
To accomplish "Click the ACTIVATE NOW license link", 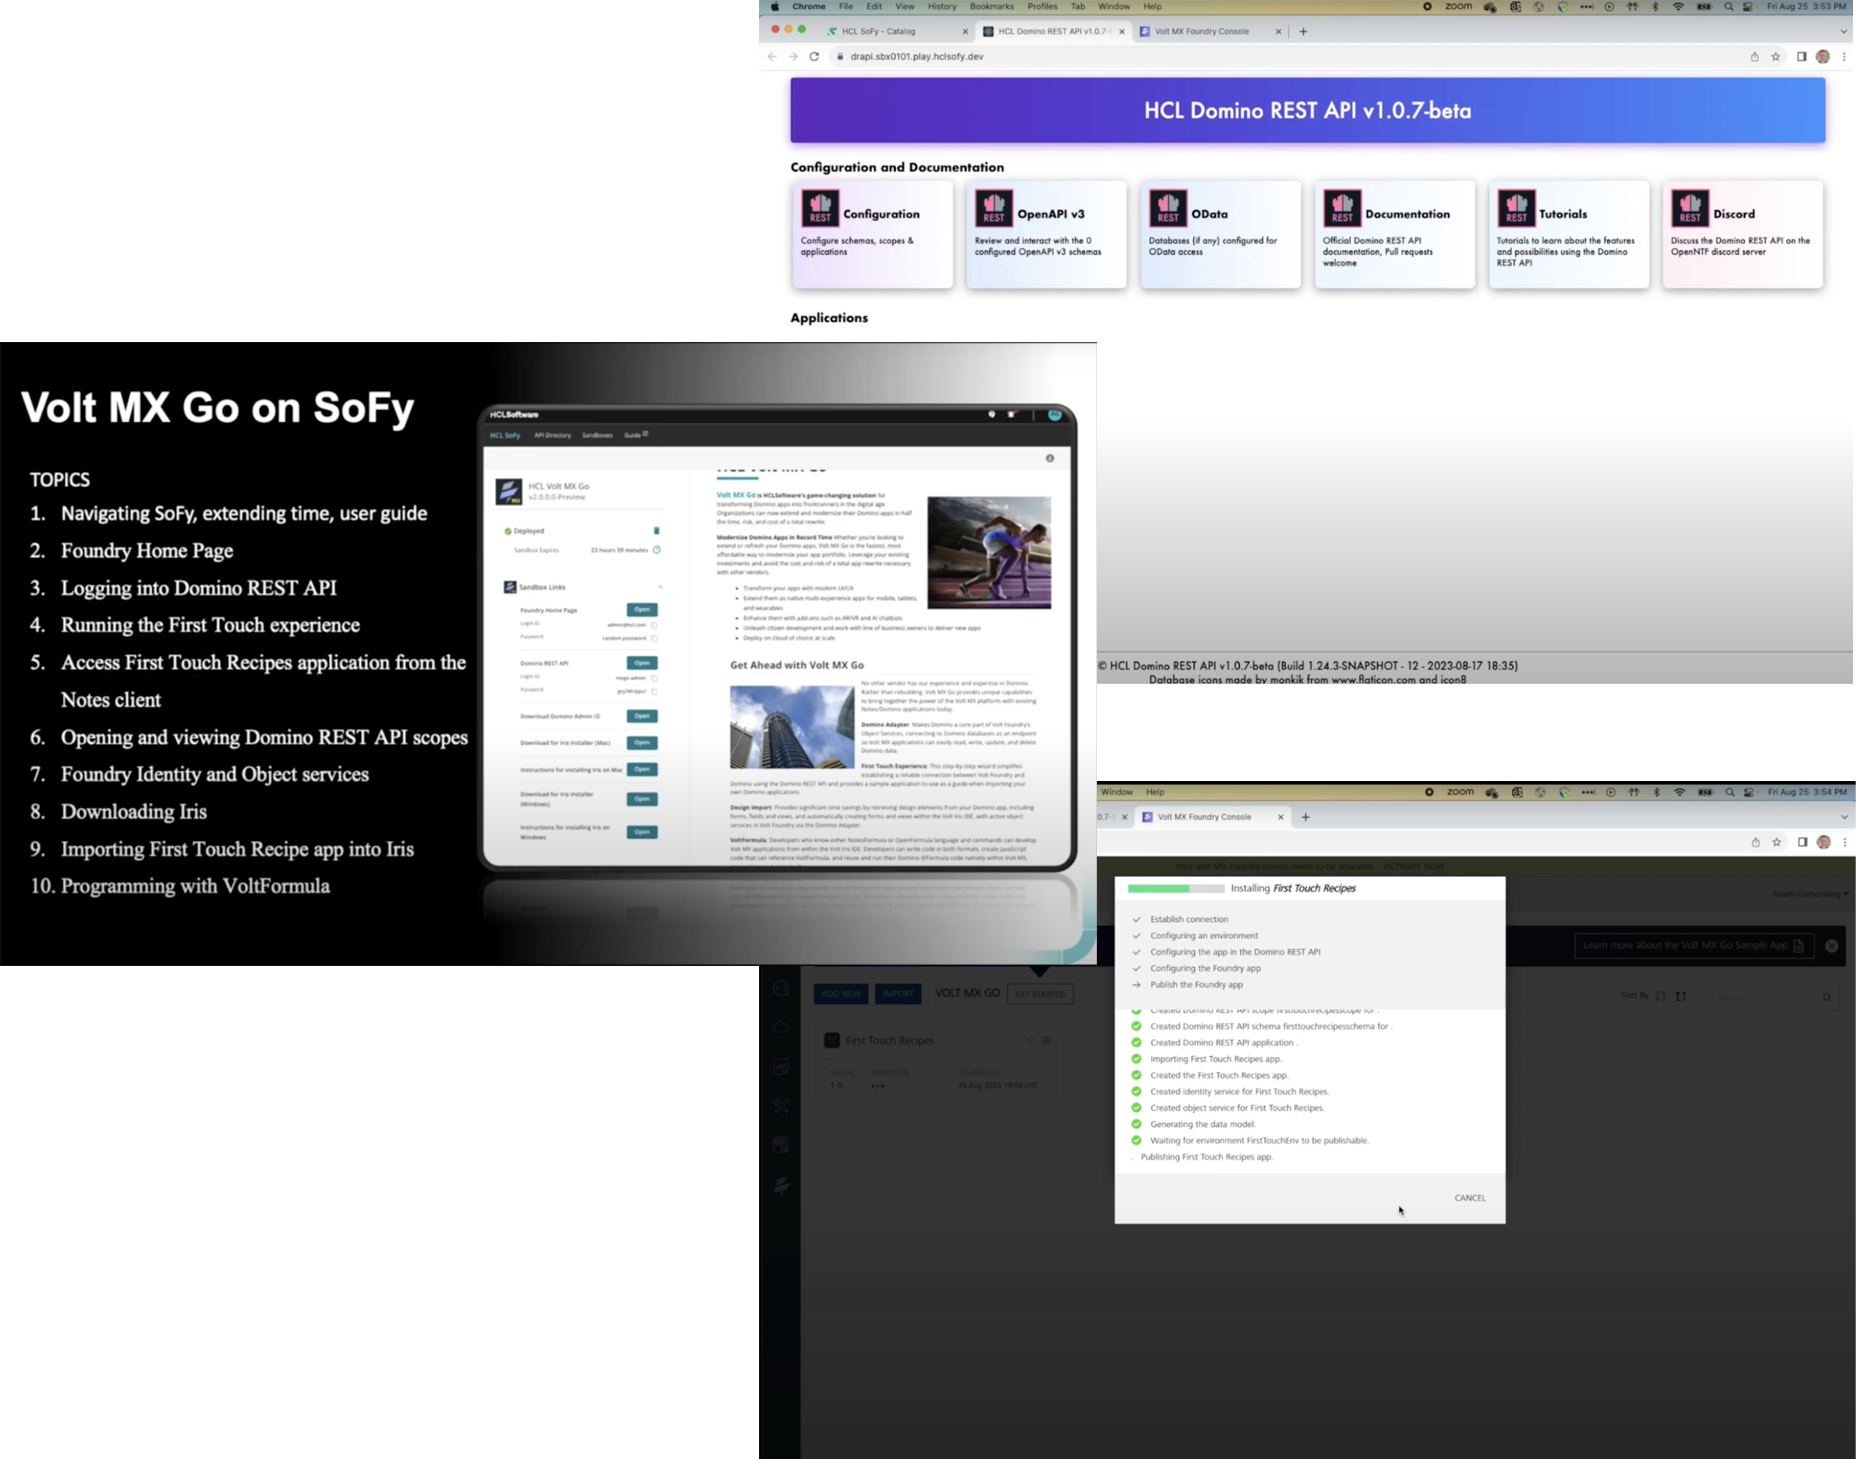I will (x=1414, y=867).
